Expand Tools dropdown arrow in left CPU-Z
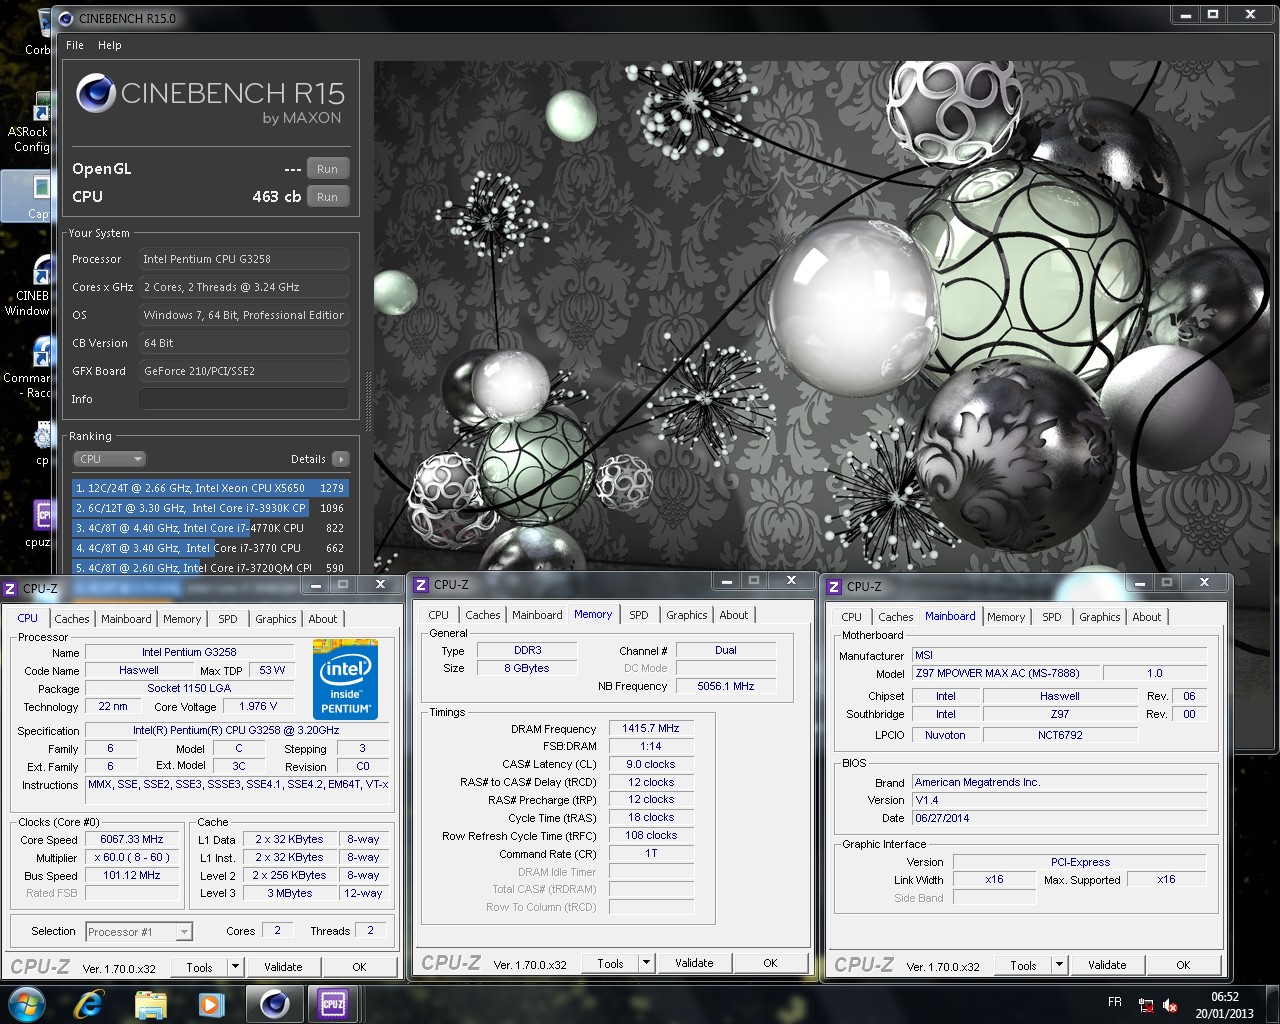This screenshot has height=1024, width=1280. 235,967
